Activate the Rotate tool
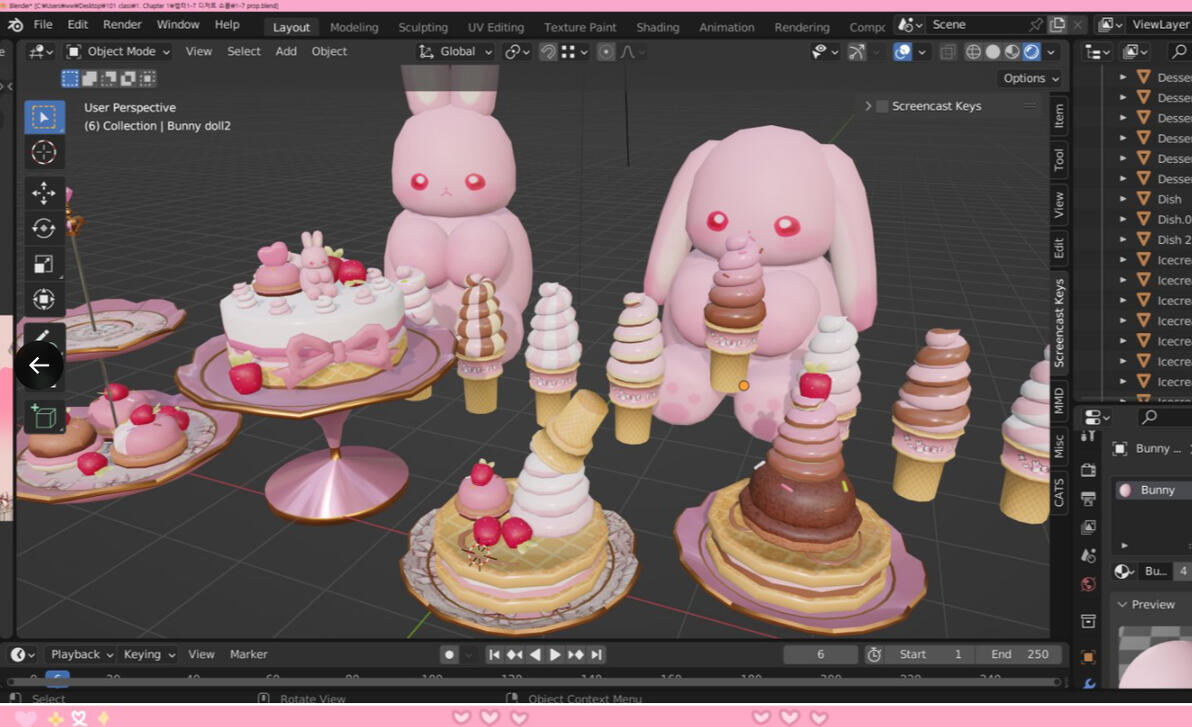 pos(42,228)
